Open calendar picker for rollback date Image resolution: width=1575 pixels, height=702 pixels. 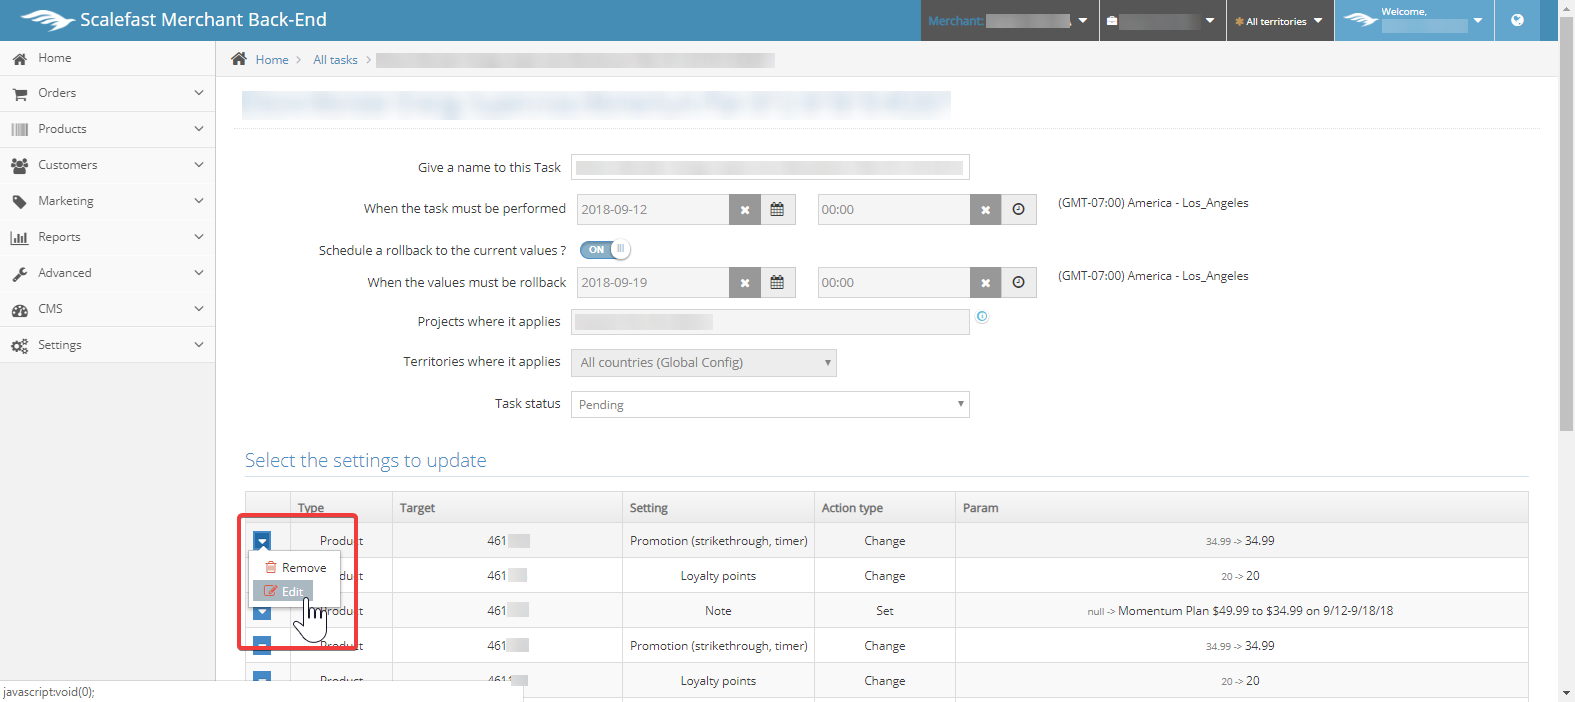click(777, 283)
